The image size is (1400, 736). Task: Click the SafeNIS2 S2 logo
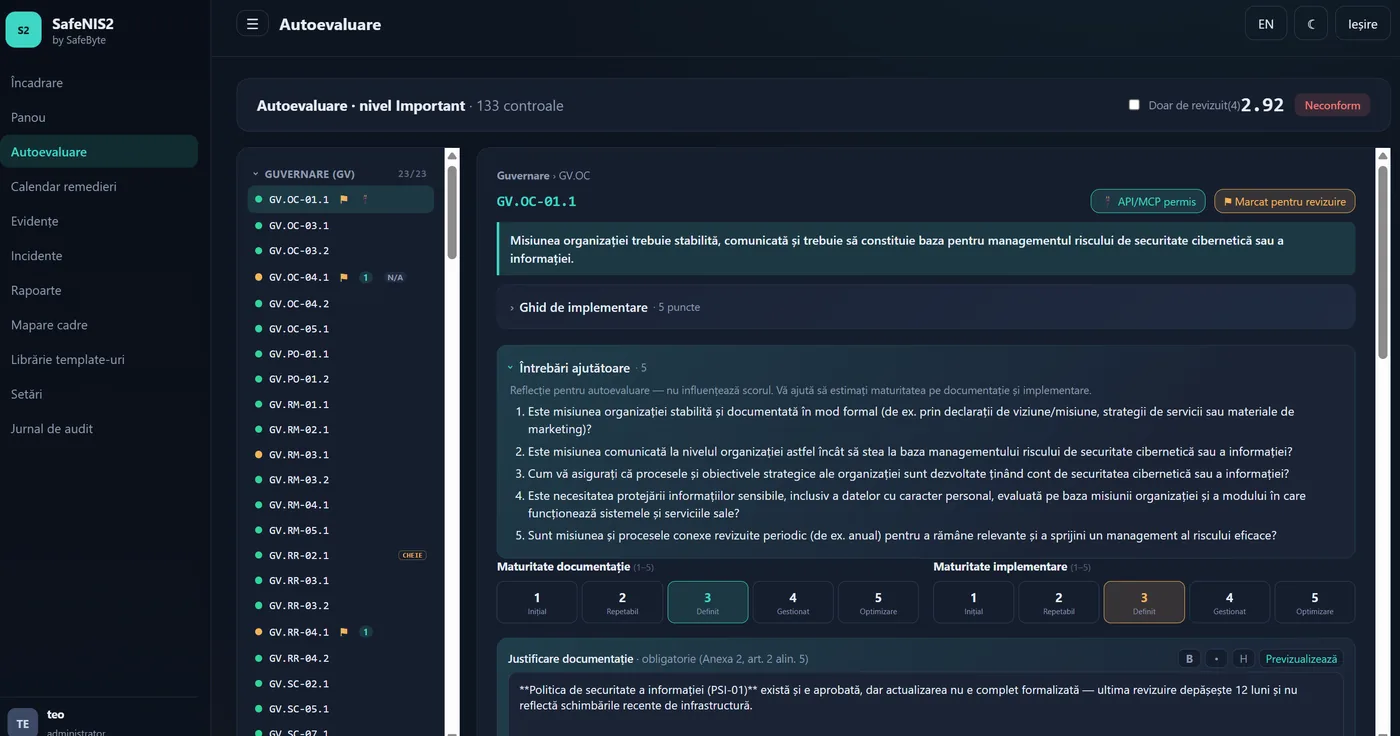pos(23,30)
